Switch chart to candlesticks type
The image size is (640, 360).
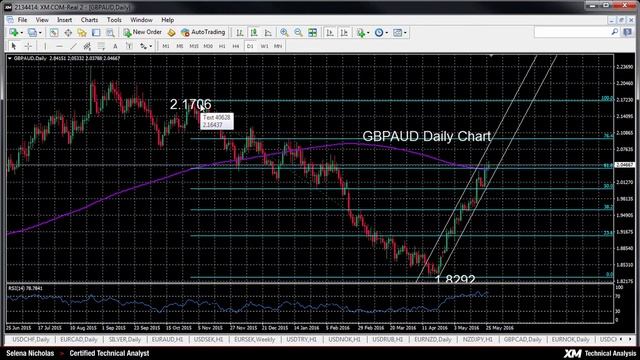pos(254,32)
